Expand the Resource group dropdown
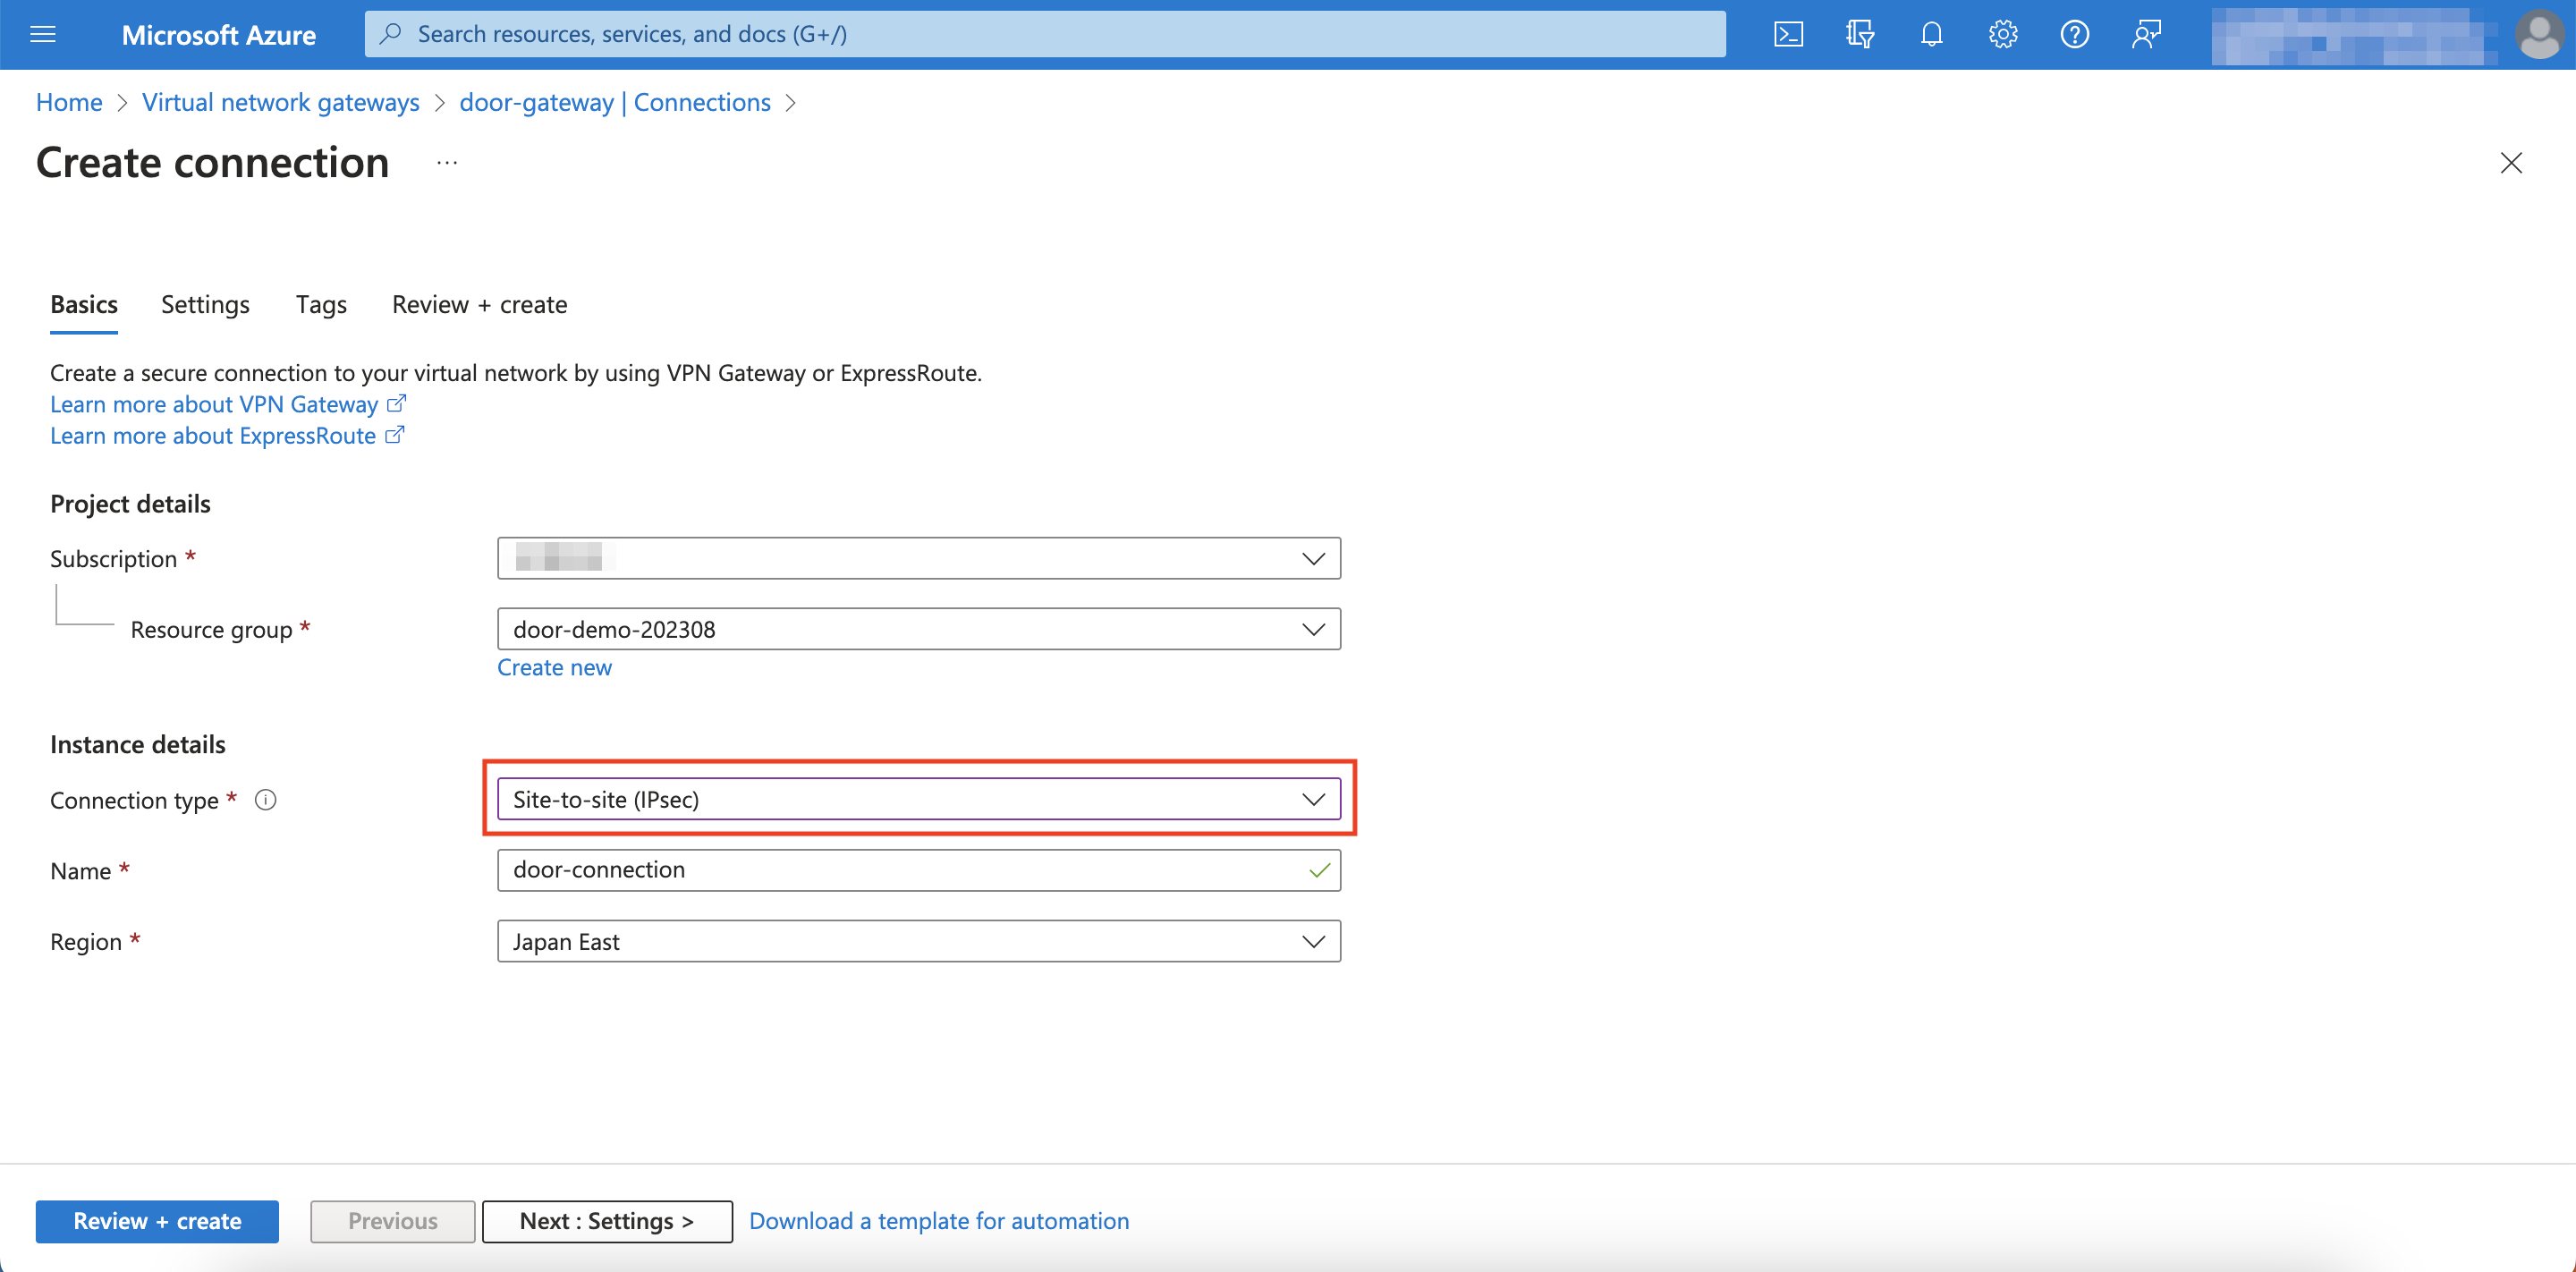Viewport: 2576px width, 1272px height. tap(1313, 629)
